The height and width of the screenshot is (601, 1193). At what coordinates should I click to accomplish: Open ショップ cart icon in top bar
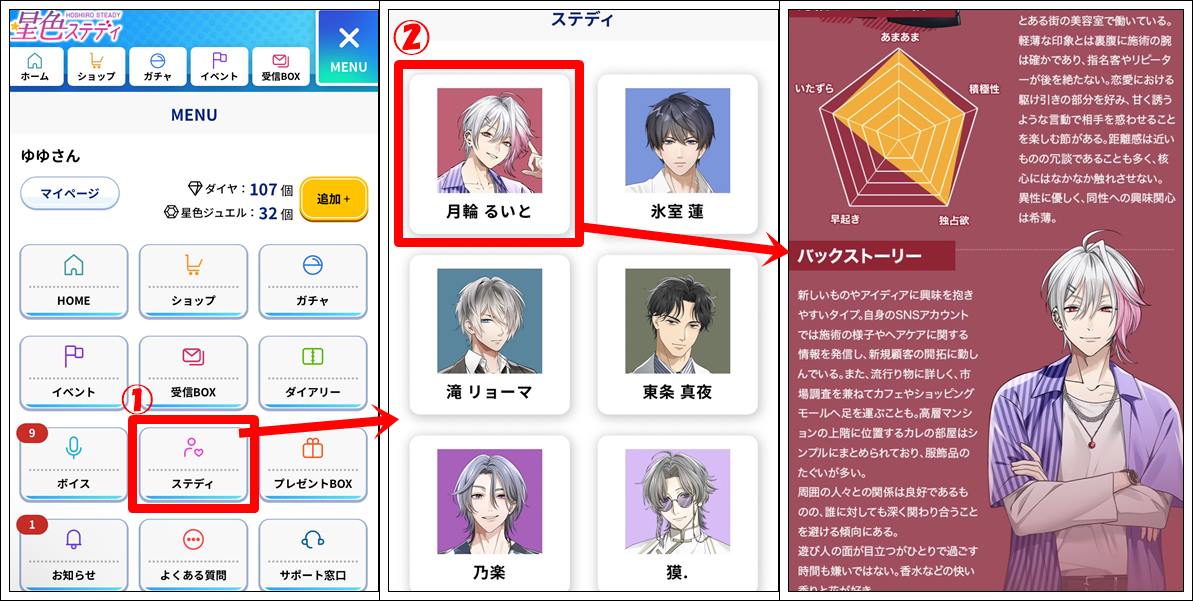(96, 66)
